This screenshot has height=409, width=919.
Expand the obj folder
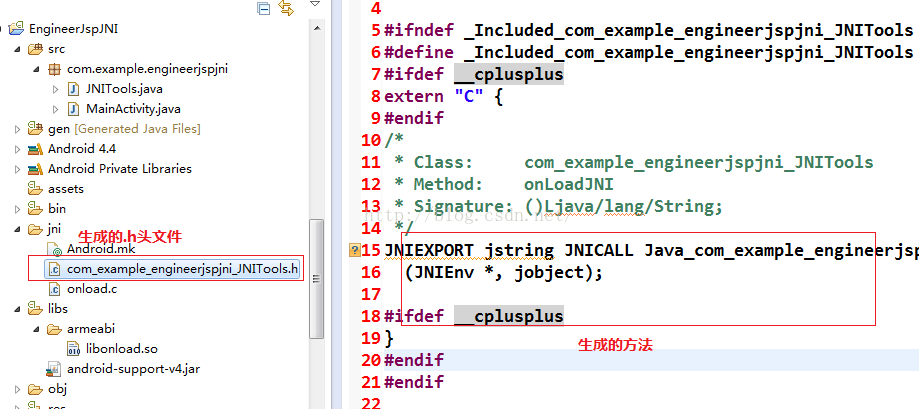pos(17,388)
